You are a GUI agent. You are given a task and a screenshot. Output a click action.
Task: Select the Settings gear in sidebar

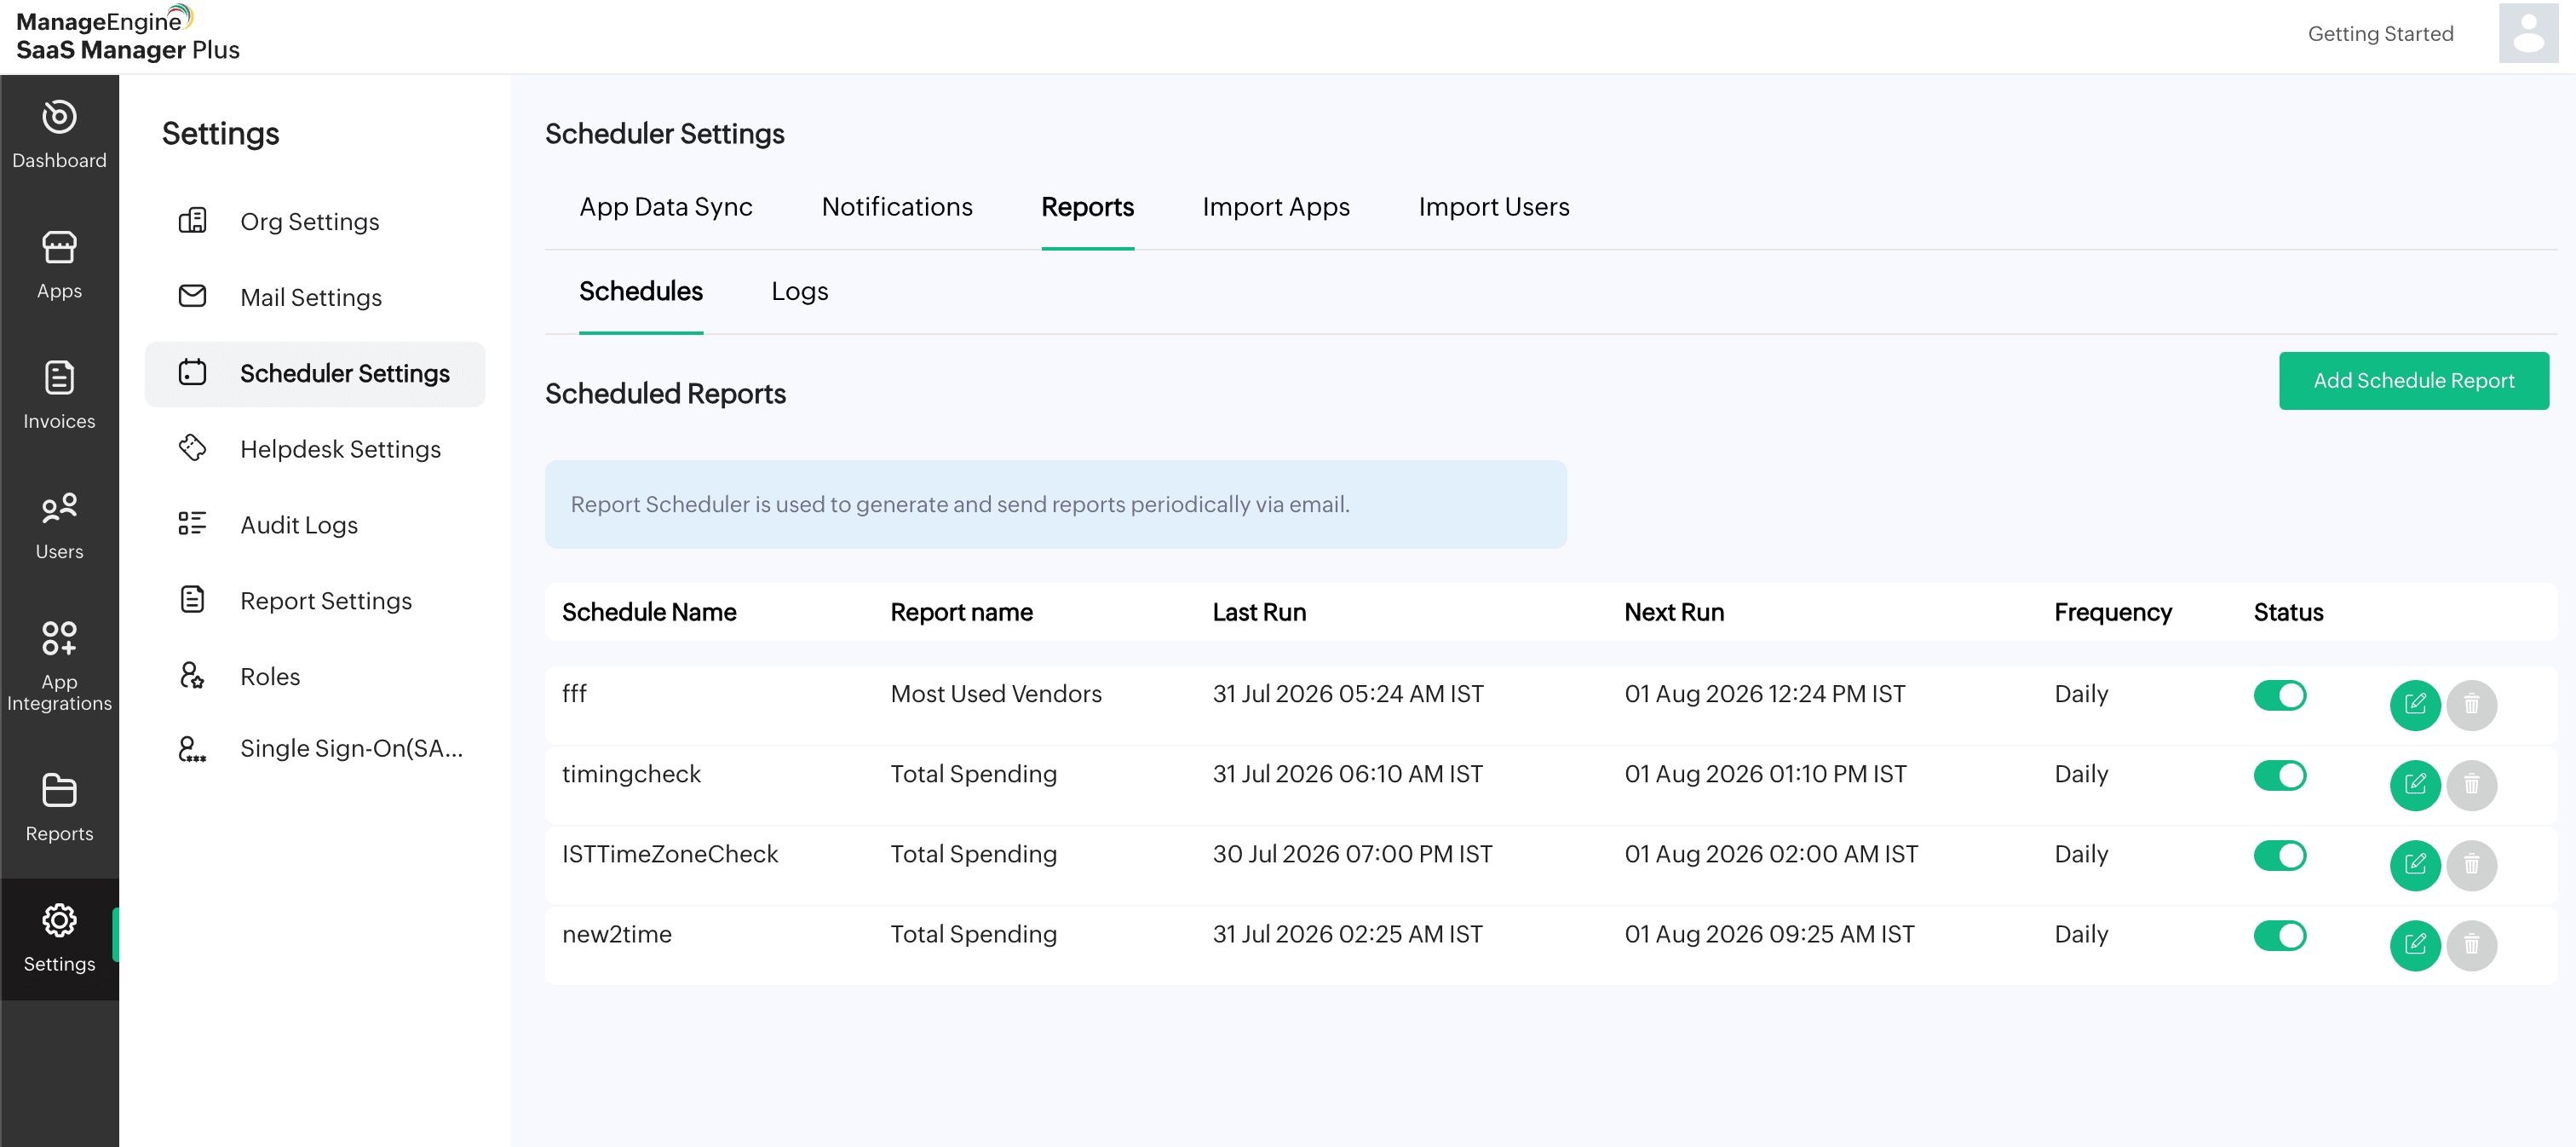click(x=59, y=938)
